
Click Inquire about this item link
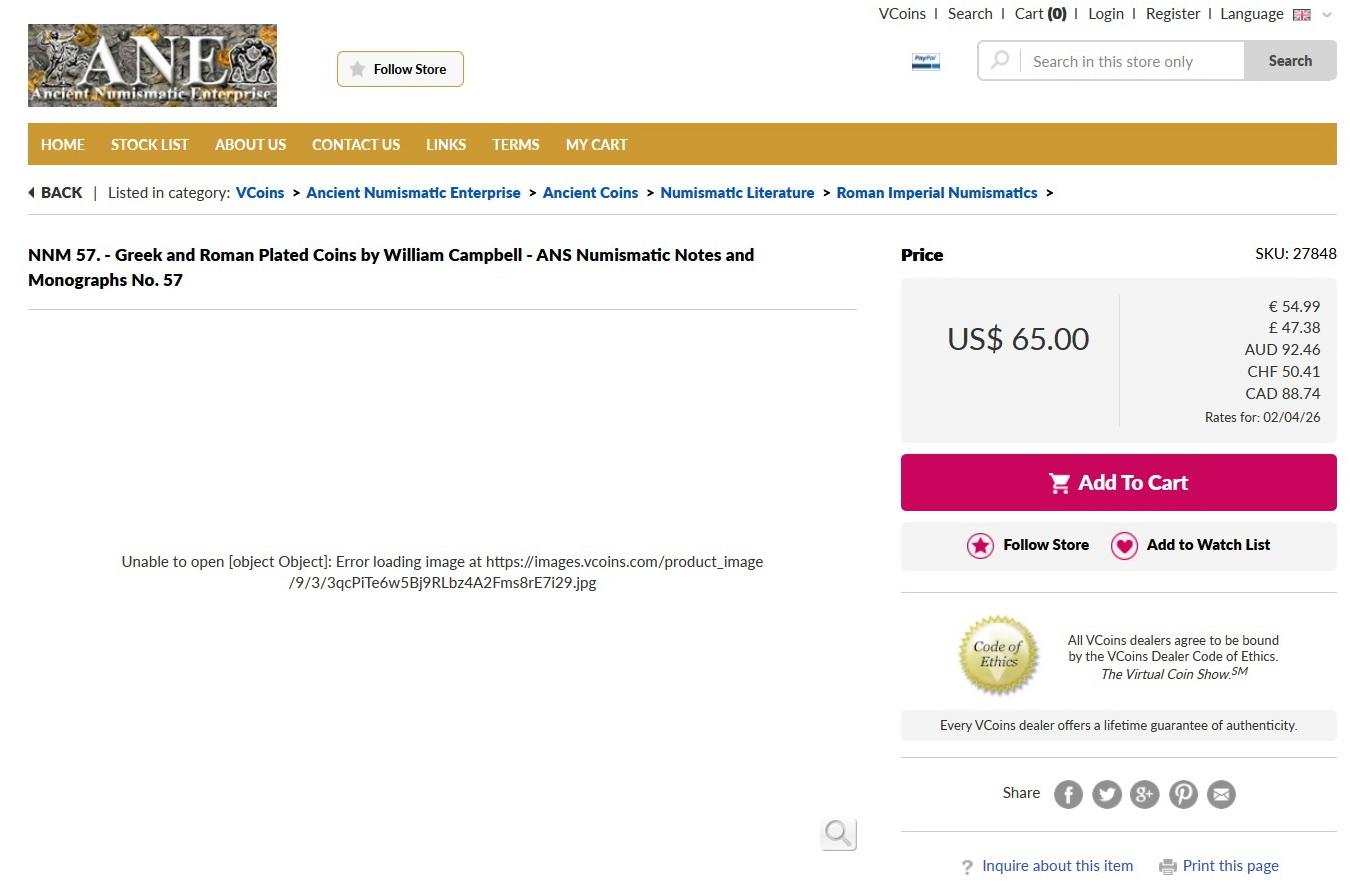coord(1057,866)
